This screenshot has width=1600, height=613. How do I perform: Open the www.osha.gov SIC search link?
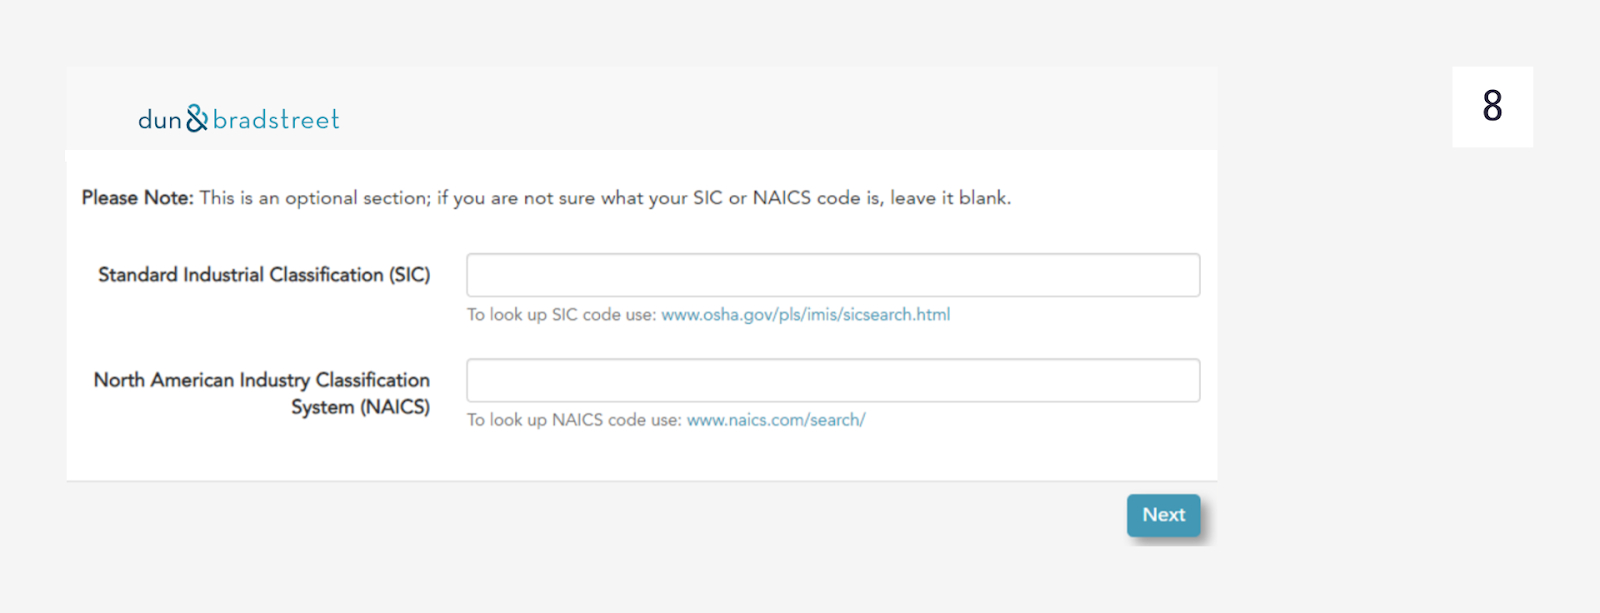coord(805,315)
